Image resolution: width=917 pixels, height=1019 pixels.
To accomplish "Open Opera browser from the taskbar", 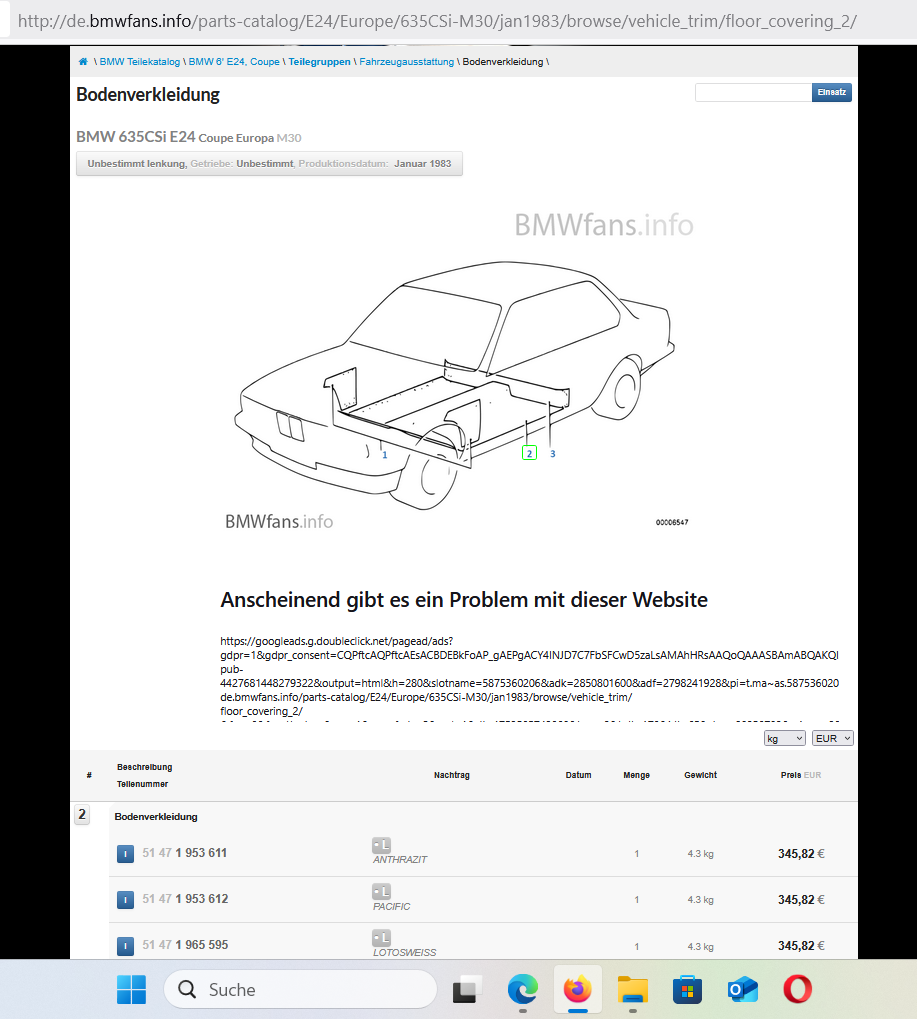I will (797, 990).
